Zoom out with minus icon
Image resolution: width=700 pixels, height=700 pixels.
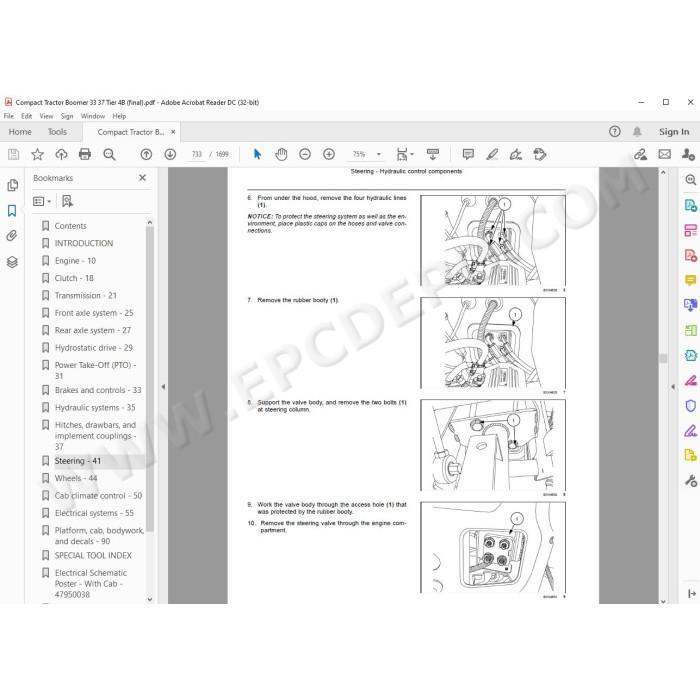(x=305, y=154)
